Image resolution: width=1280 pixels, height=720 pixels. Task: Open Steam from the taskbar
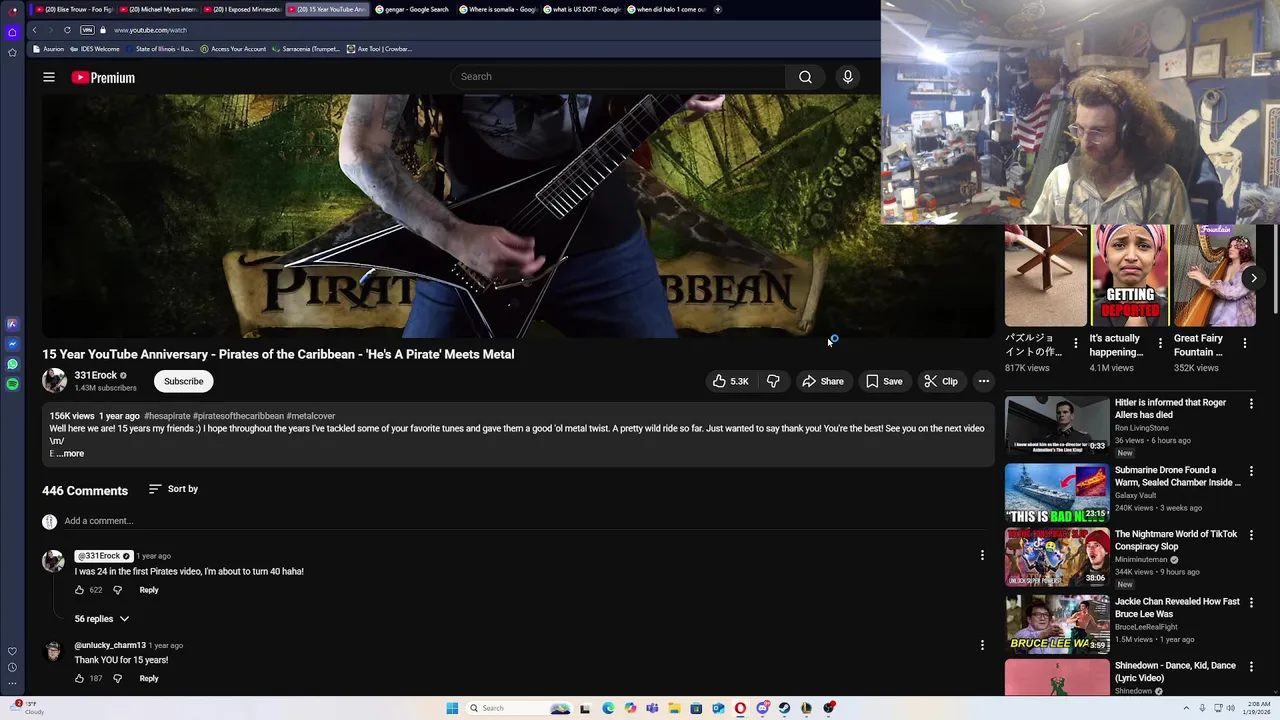pos(784,708)
